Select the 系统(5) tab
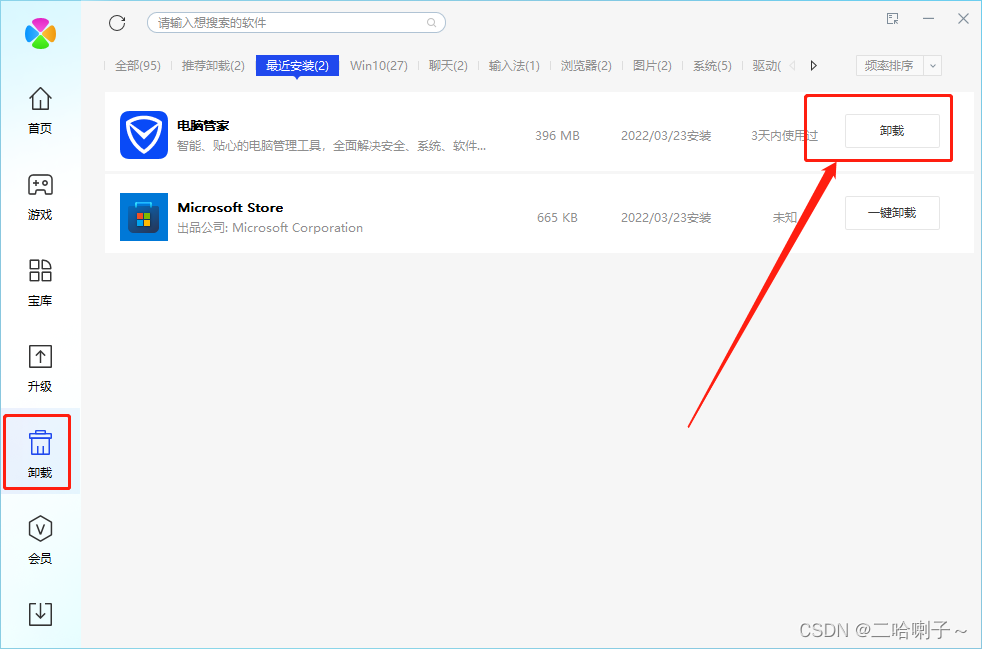The height and width of the screenshot is (649, 982). [712, 66]
